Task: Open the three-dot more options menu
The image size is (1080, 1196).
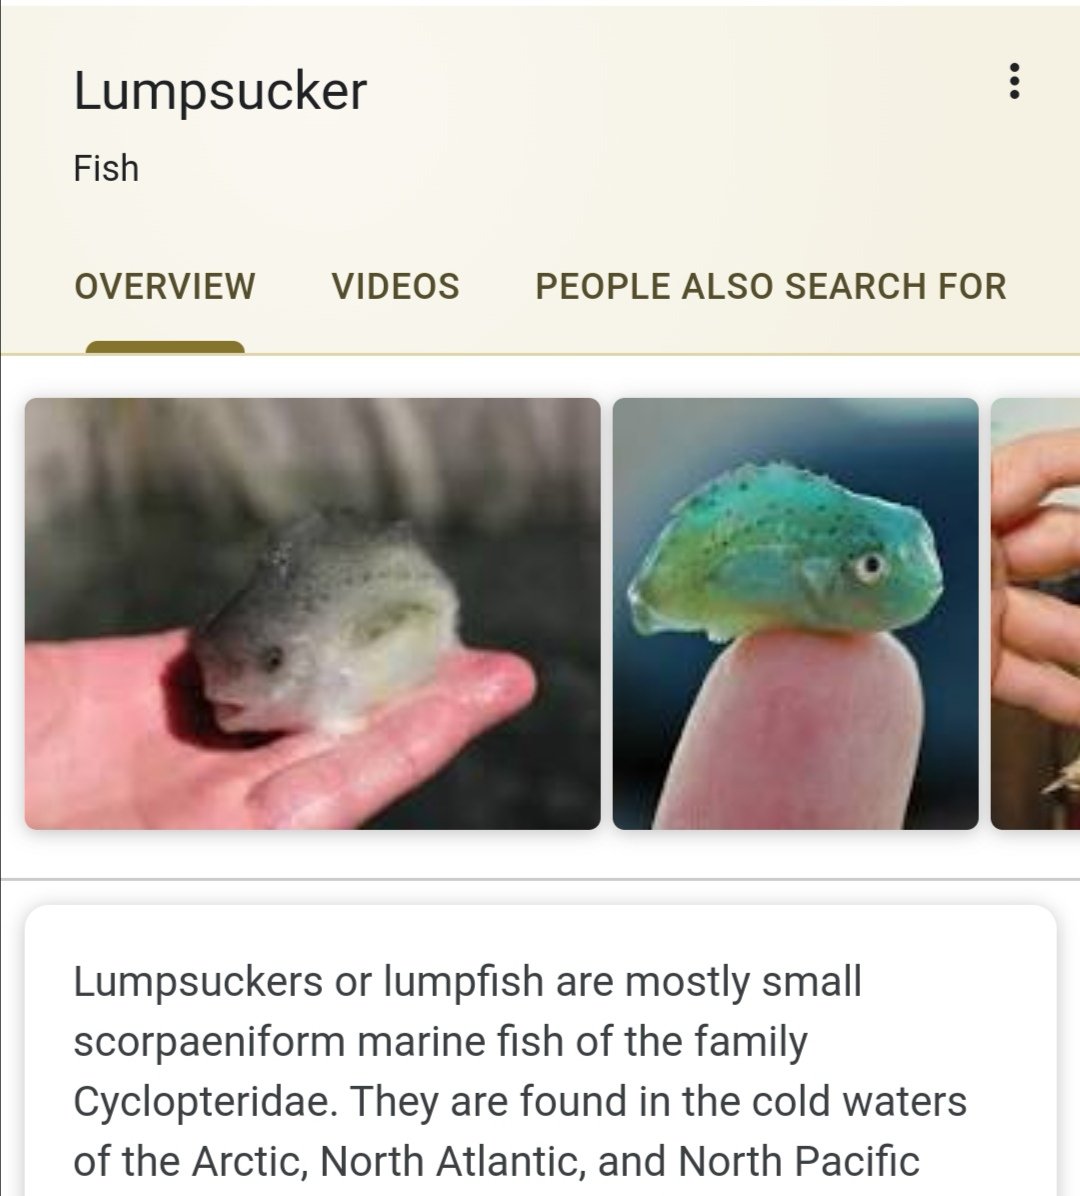Action: point(1014,81)
